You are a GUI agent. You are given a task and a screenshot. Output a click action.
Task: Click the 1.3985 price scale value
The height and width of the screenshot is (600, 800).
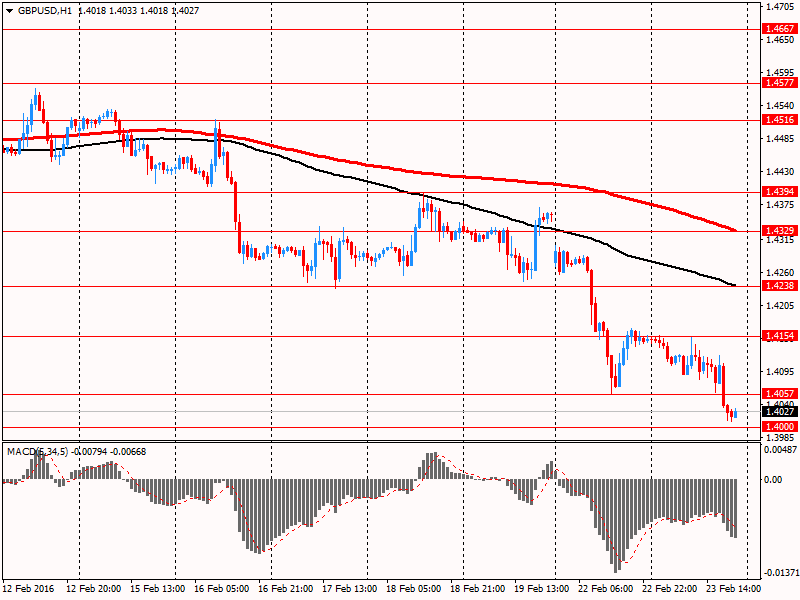pos(780,437)
